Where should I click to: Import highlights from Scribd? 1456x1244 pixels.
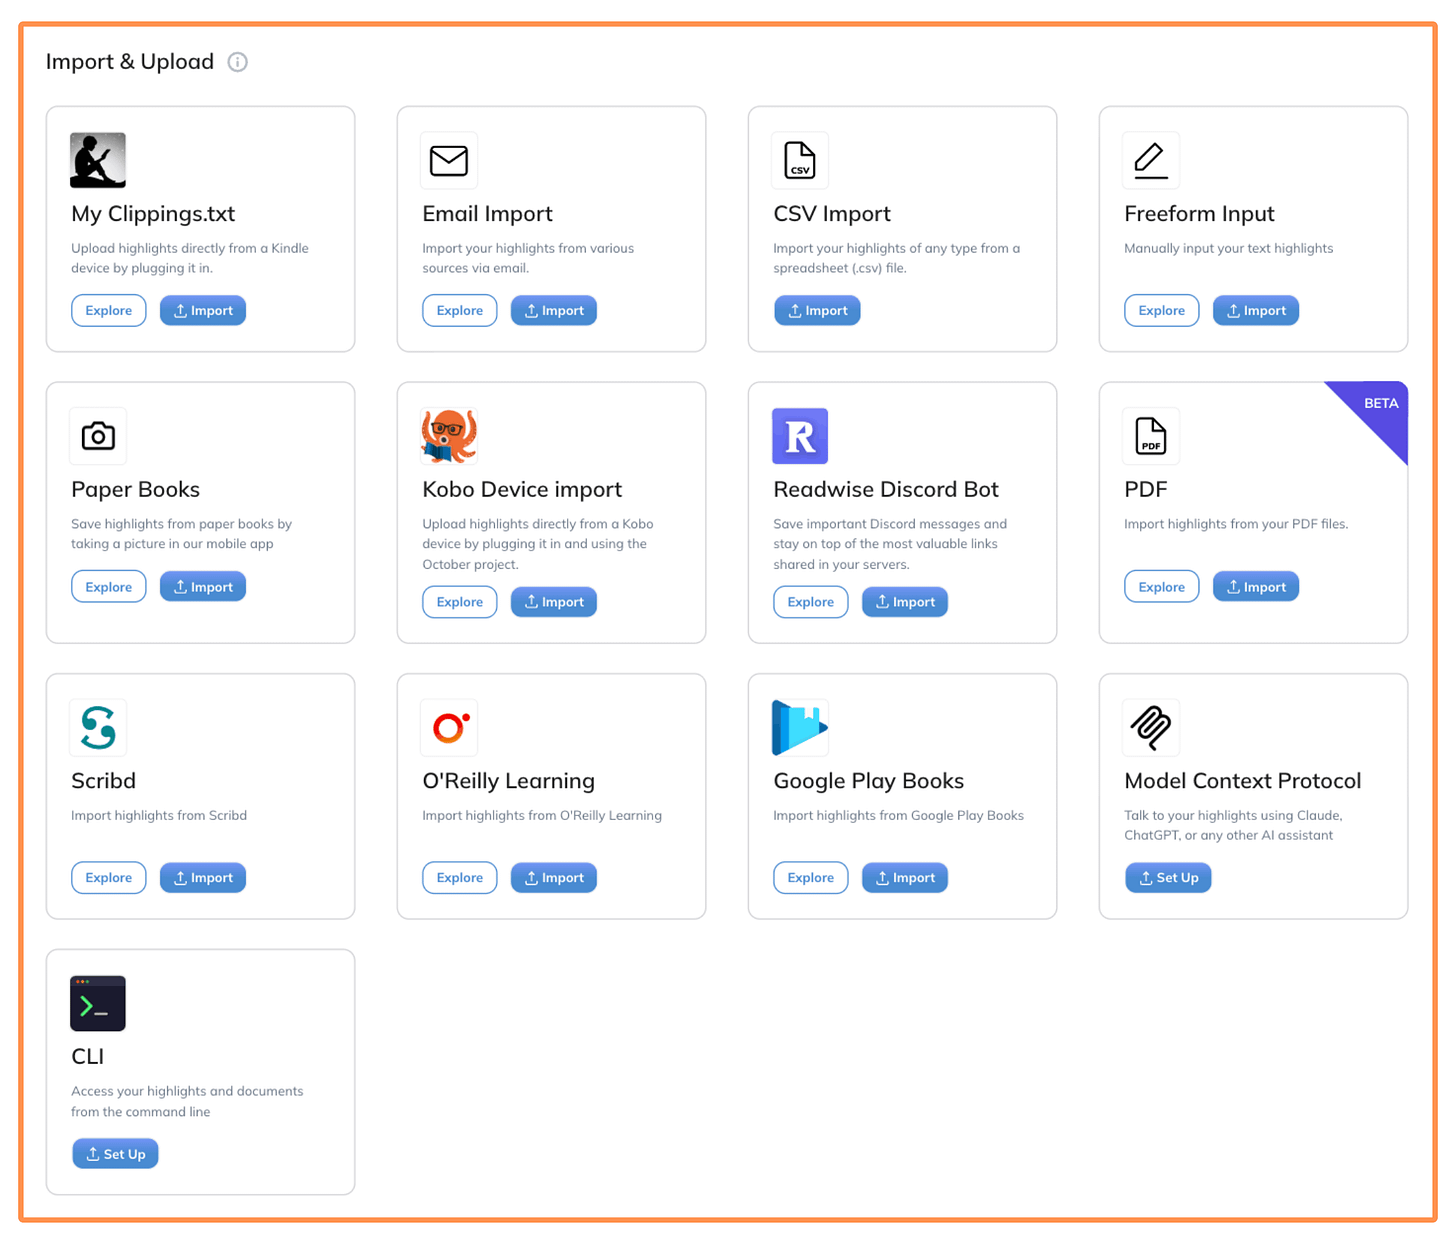(x=203, y=878)
